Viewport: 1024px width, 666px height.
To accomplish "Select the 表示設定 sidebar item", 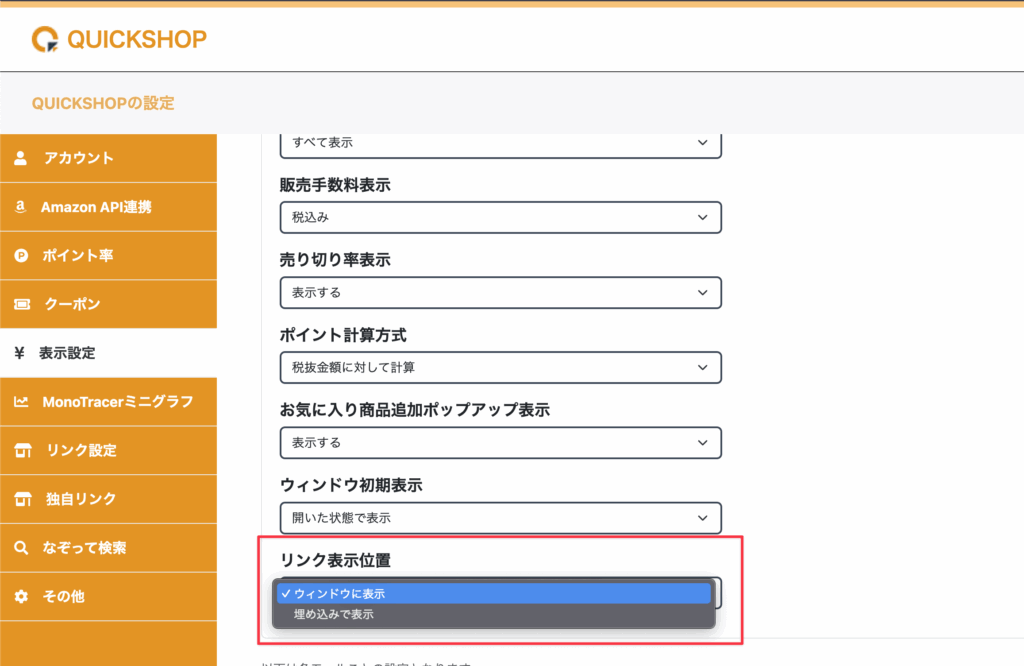I will pos(108,353).
